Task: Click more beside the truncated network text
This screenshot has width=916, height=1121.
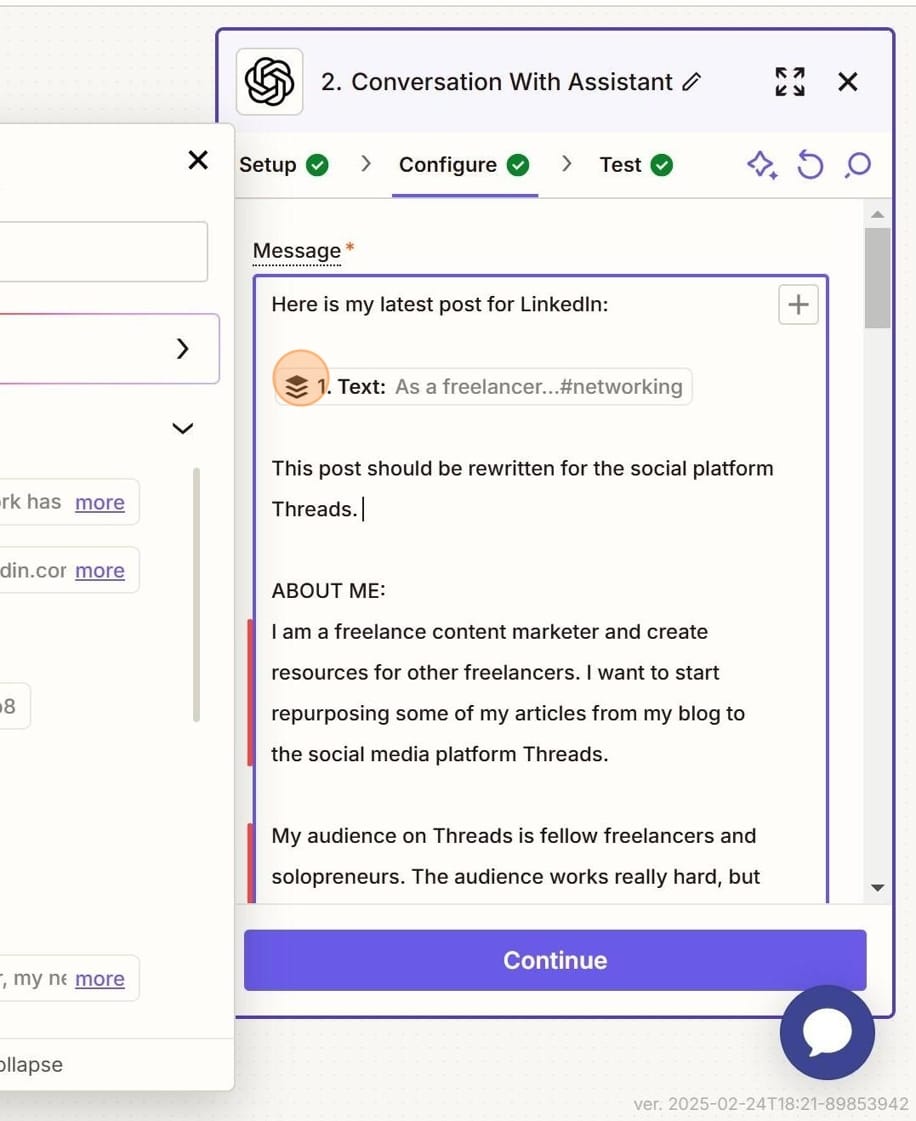Action: pyautogui.click(x=99, y=502)
